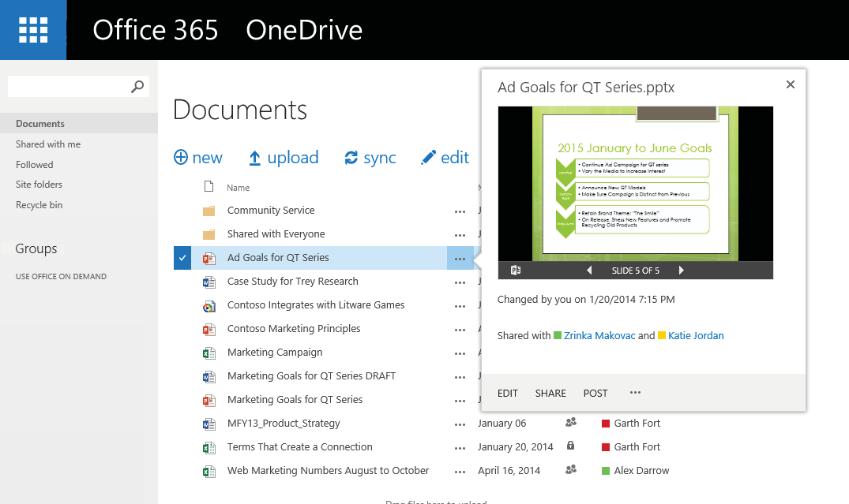Click Word icon of Case Study for Trey Research
This screenshot has height=504, width=849.
pyautogui.click(x=209, y=282)
